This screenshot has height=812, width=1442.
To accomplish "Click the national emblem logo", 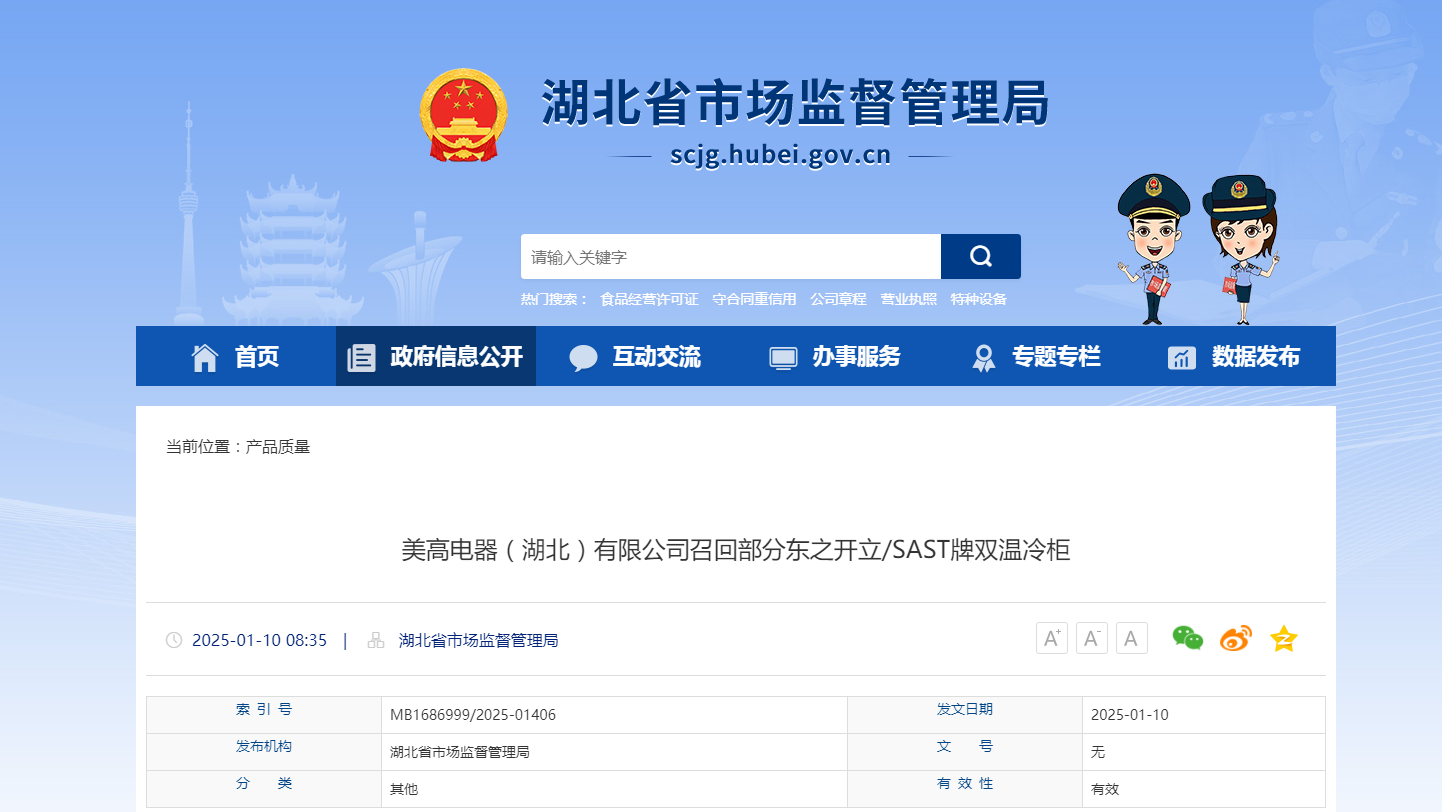I will [463, 115].
